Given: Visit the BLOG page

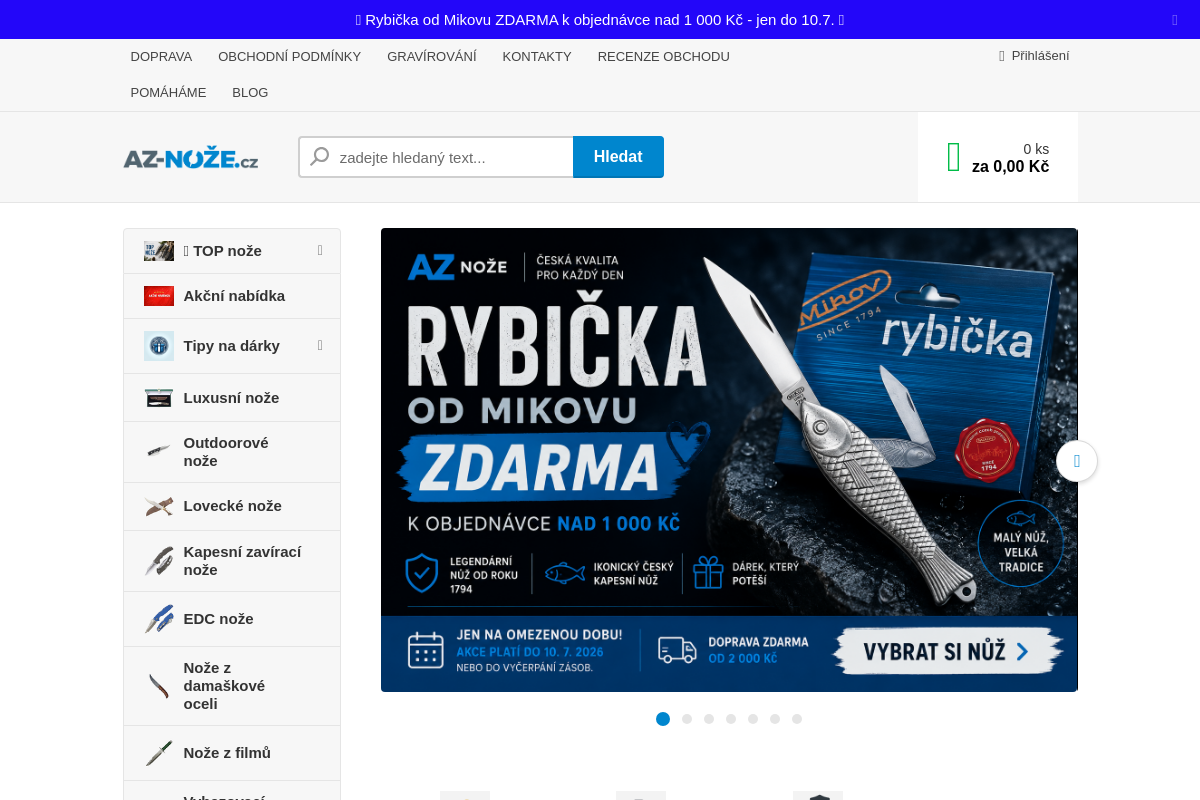Looking at the screenshot, I should click(x=250, y=92).
